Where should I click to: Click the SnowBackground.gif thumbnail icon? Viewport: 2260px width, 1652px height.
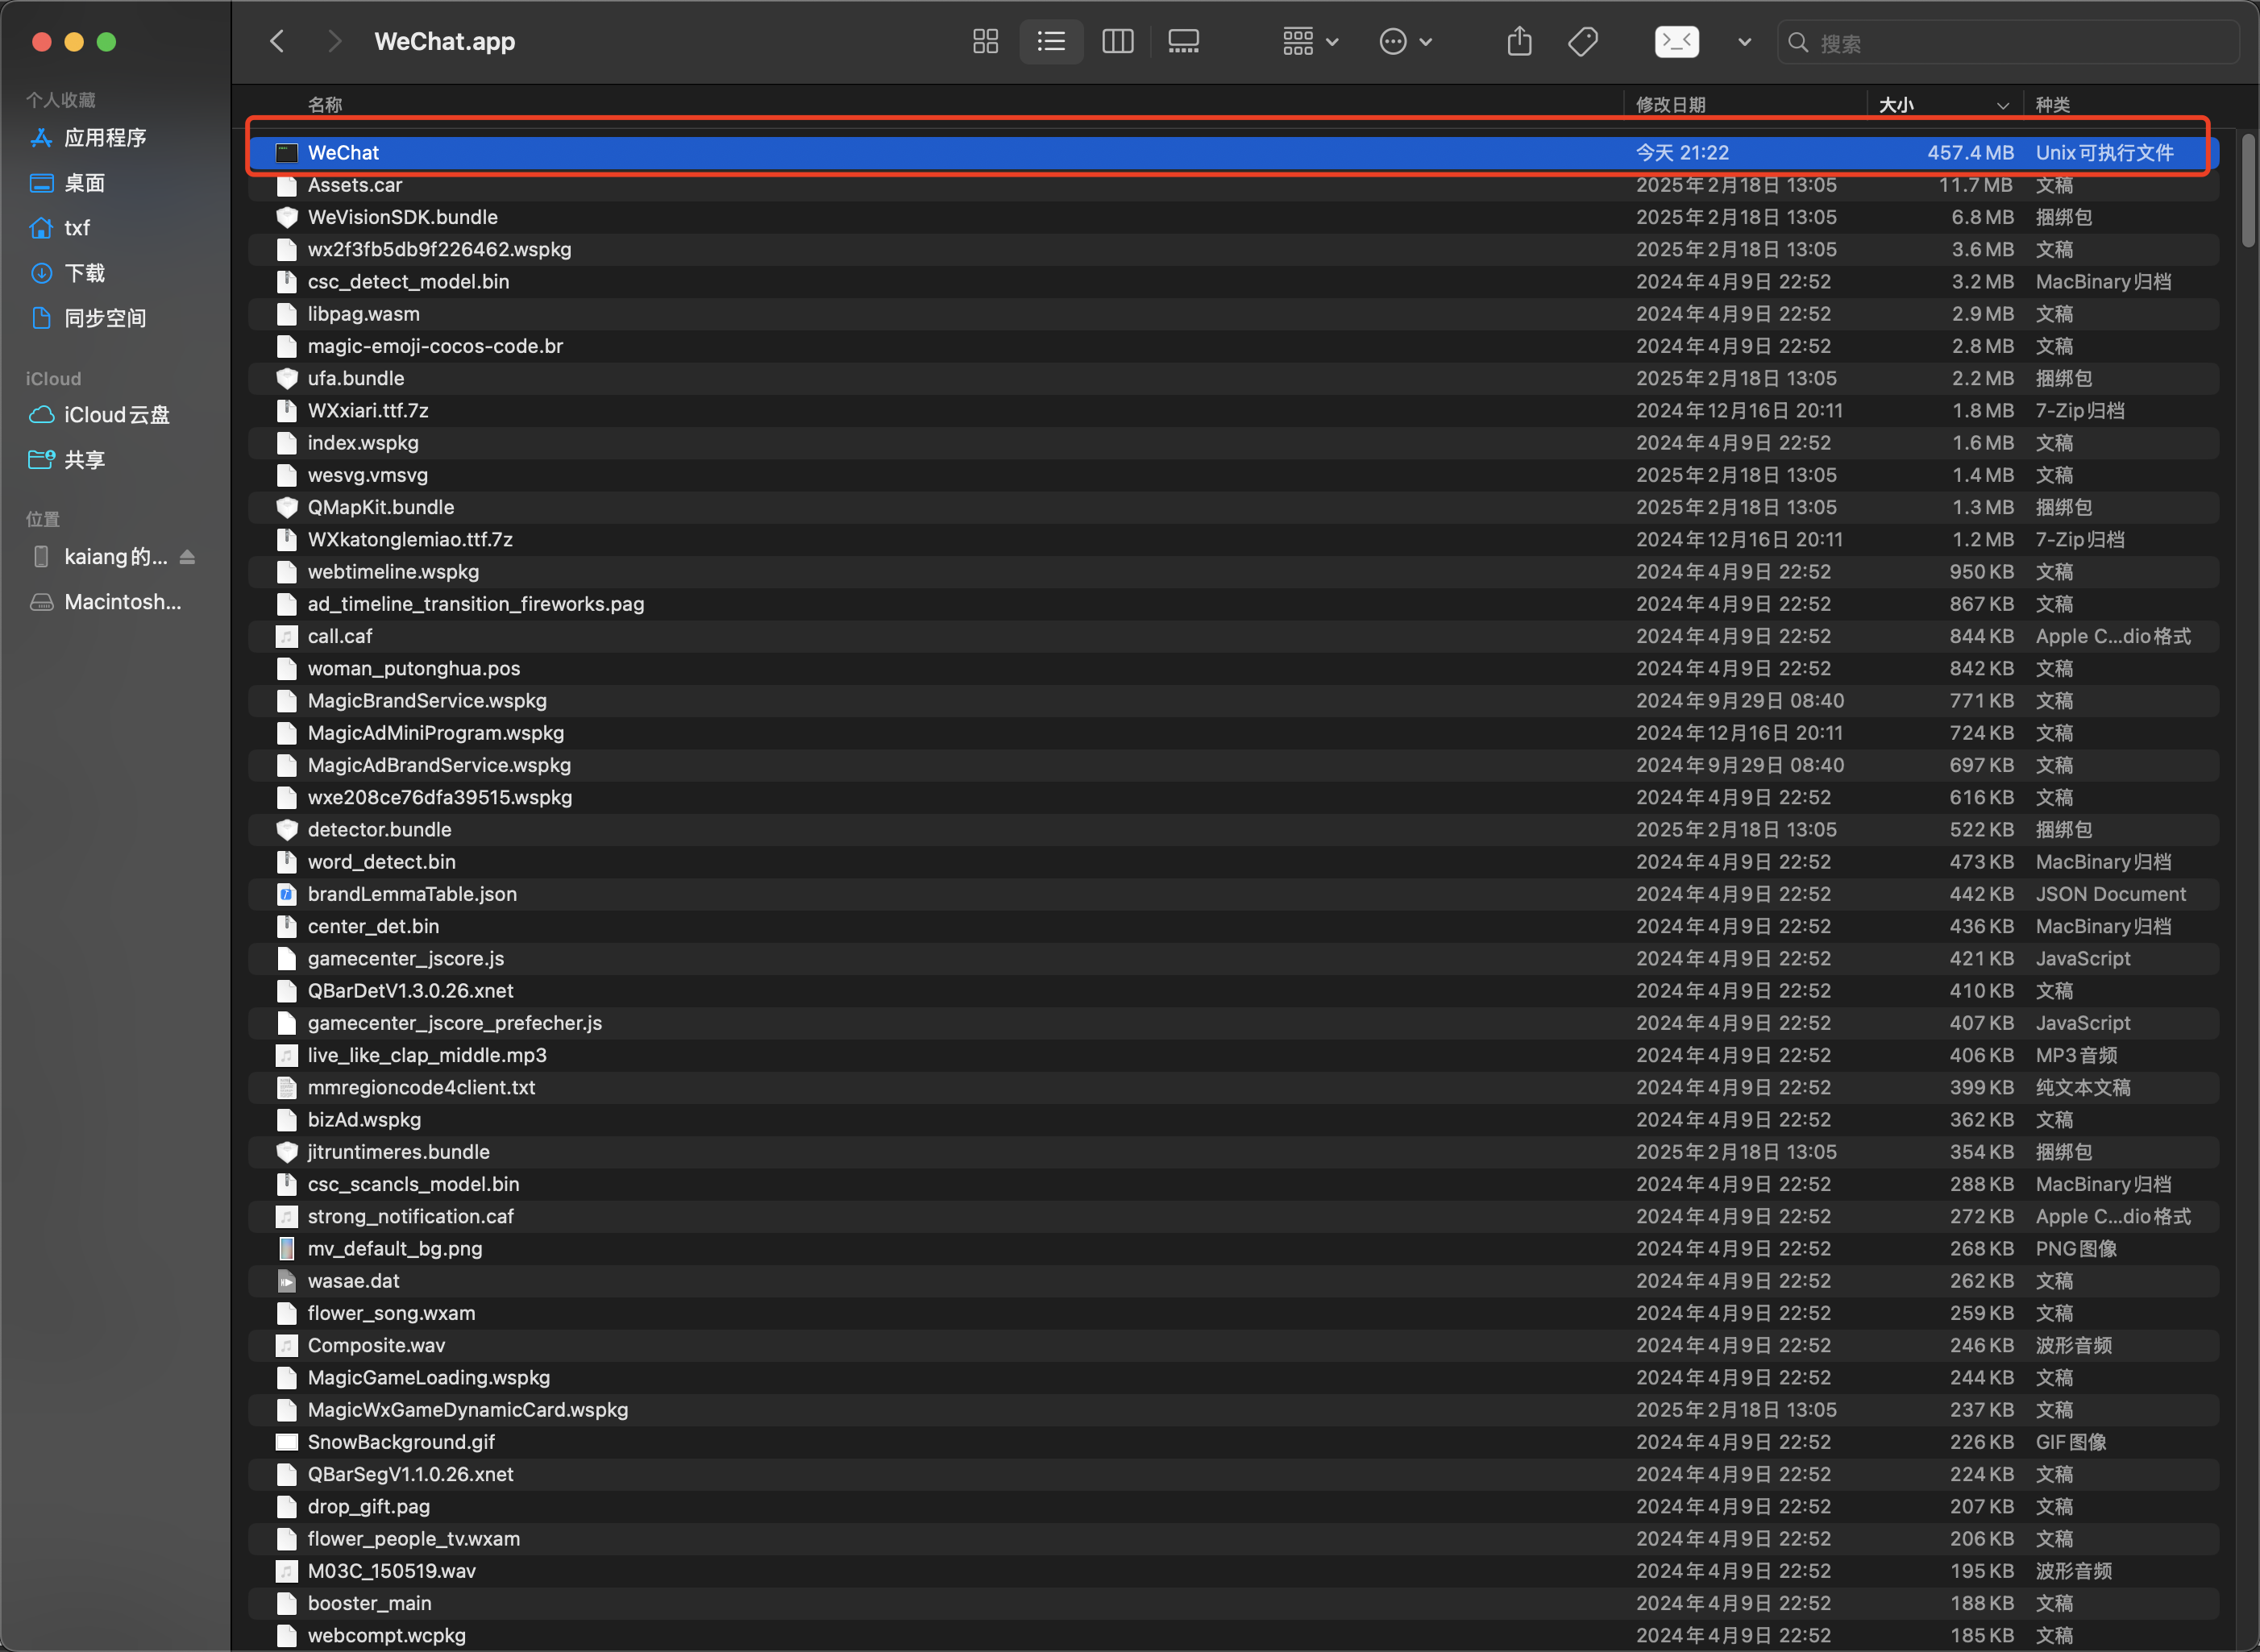(287, 1442)
